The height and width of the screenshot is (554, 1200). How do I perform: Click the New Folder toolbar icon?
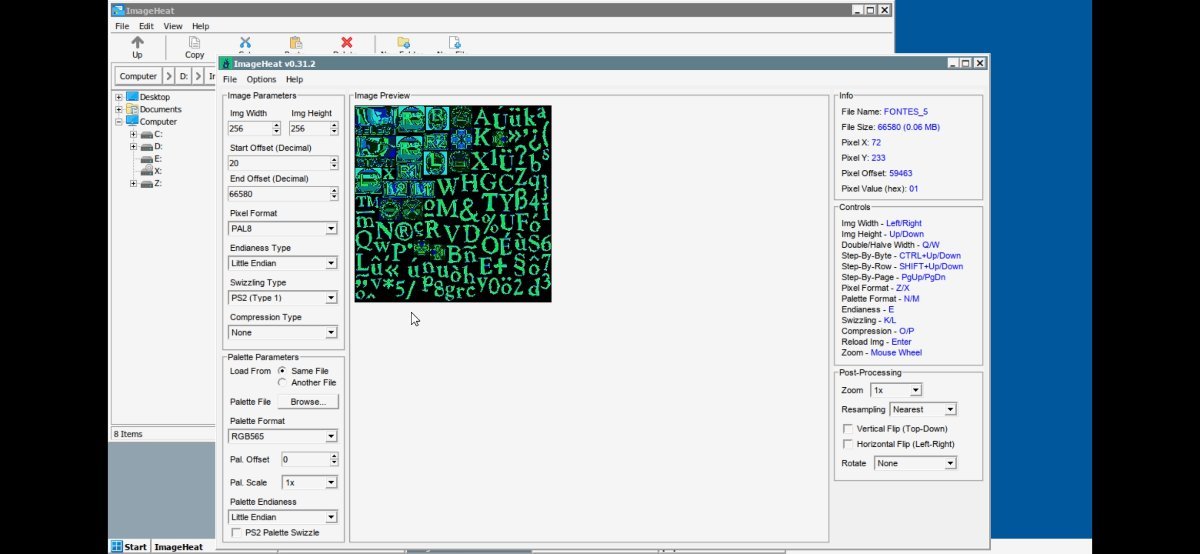[x=404, y=43]
